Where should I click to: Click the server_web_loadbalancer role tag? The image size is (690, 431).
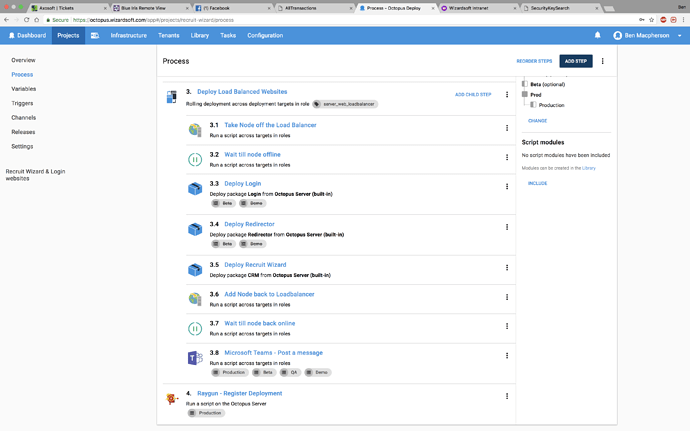click(345, 104)
